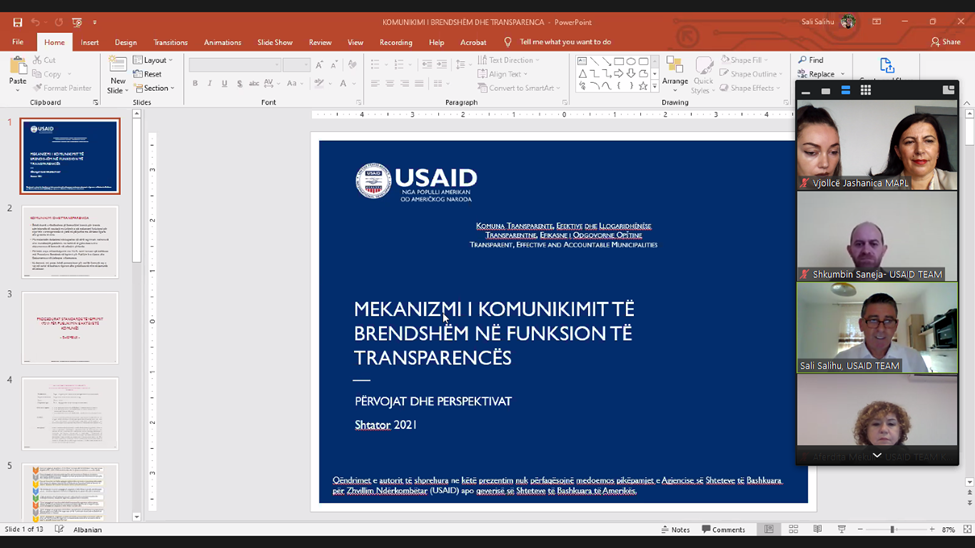Select slide 4 thumbnail
This screenshot has height=548, width=975.
tap(70, 414)
